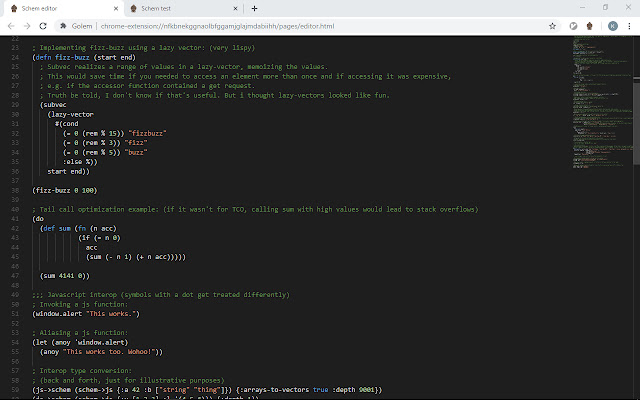
Task: Click line number 51 in the gutter
Action: click(15, 314)
